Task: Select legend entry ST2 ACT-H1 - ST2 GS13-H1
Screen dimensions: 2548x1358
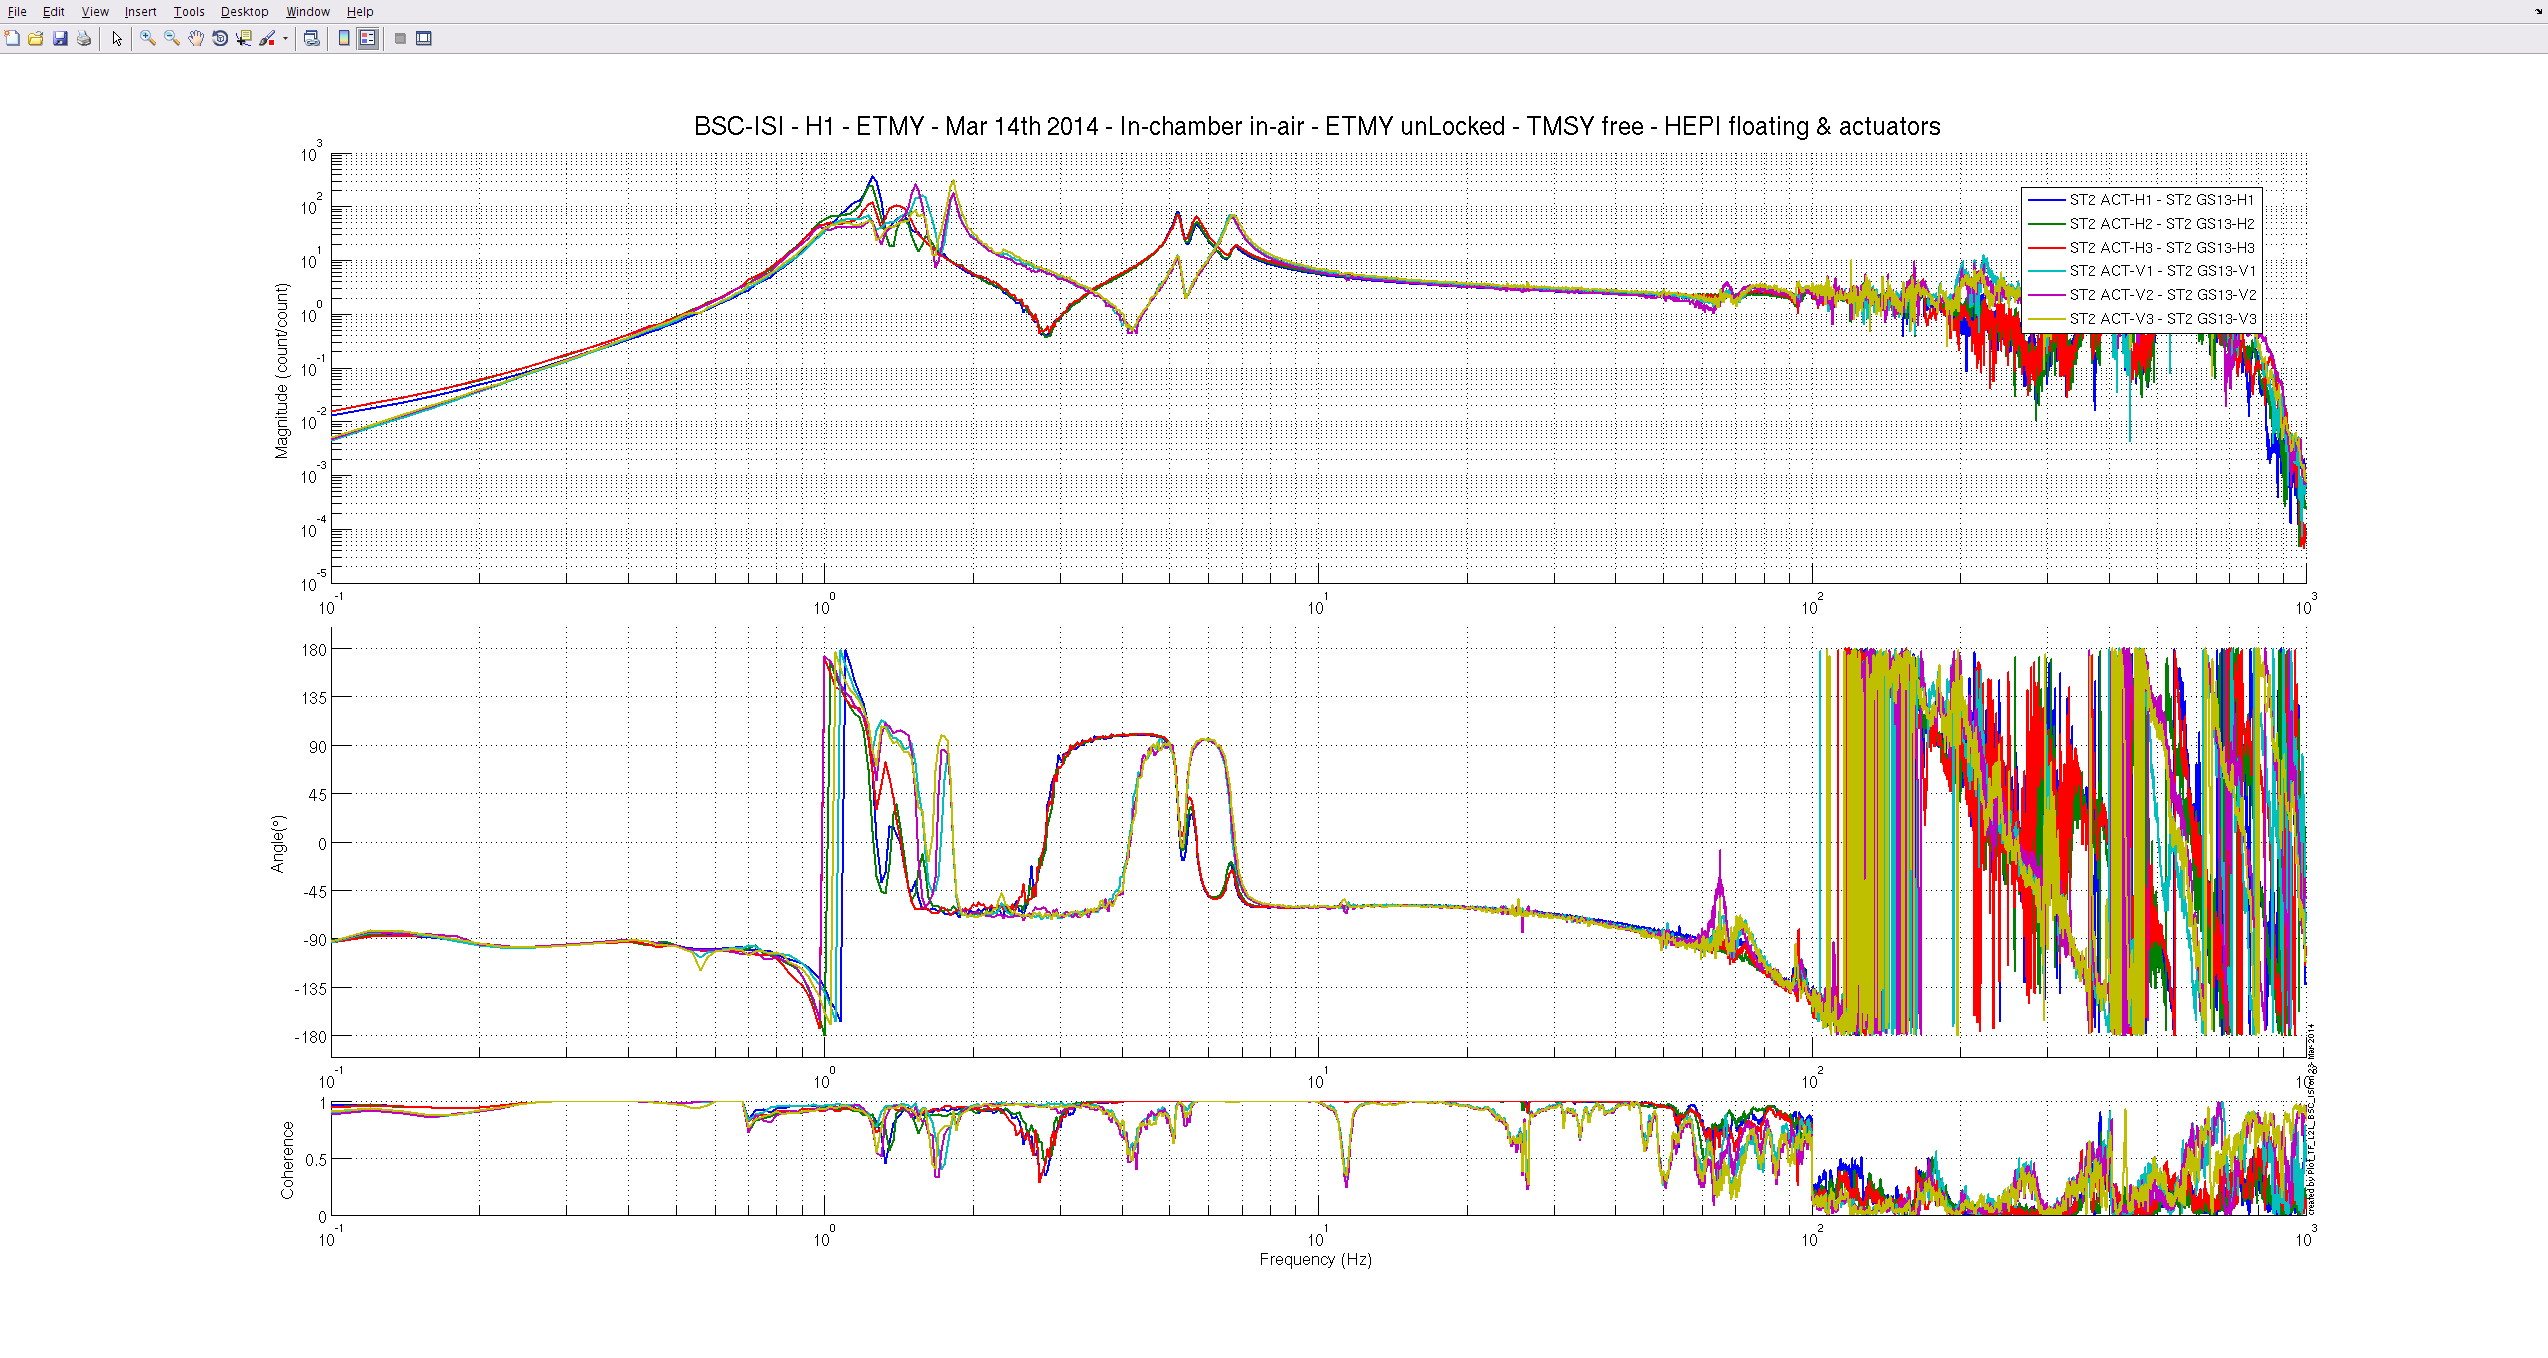Action: pos(2162,200)
